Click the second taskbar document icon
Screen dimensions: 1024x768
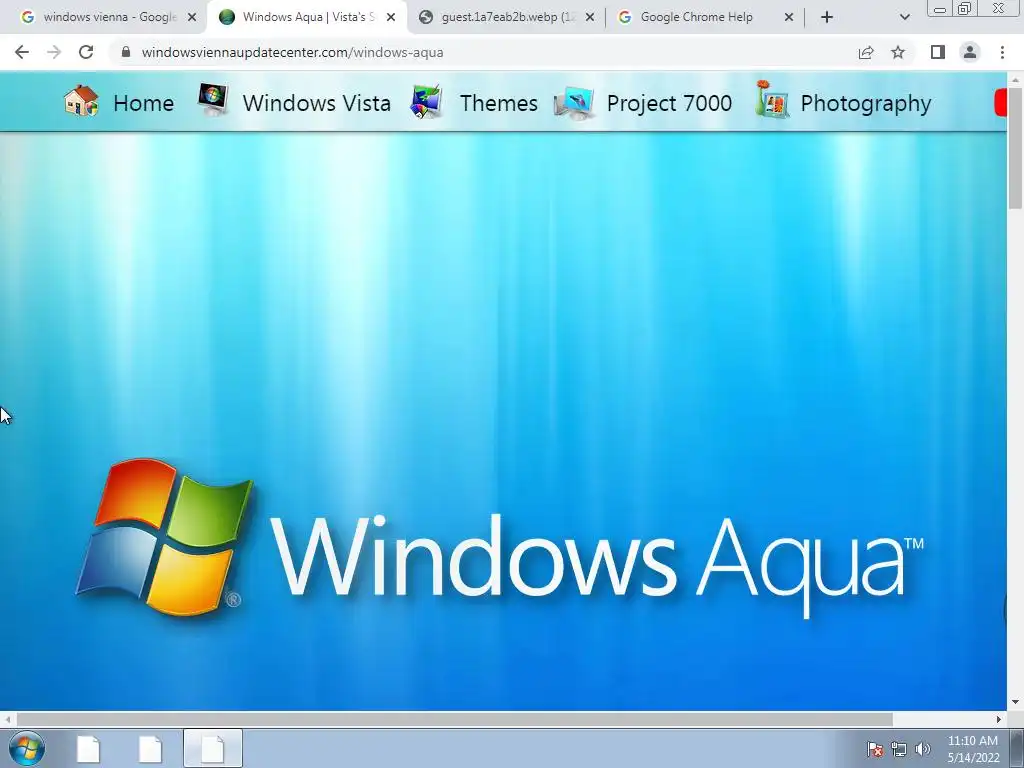pos(150,749)
